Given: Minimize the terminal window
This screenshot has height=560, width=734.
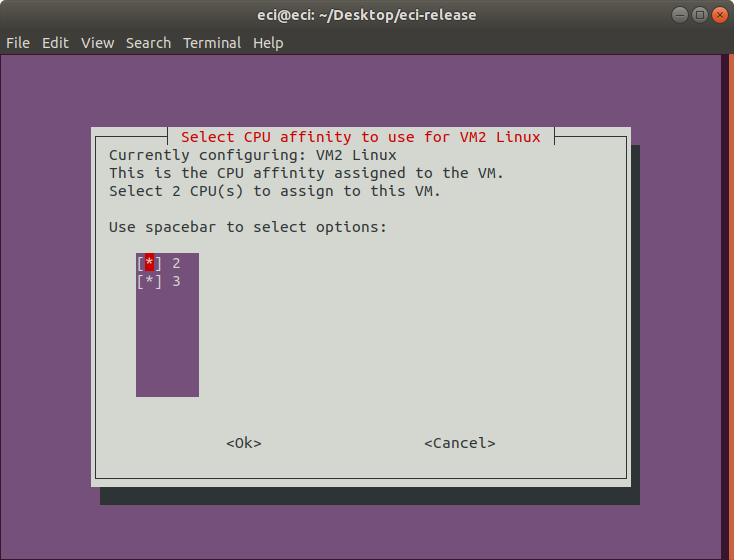Looking at the screenshot, I should point(680,15).
